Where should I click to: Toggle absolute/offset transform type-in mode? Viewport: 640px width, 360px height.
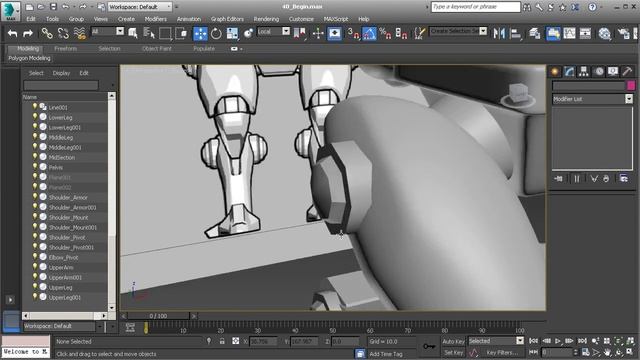coord(236,341)
